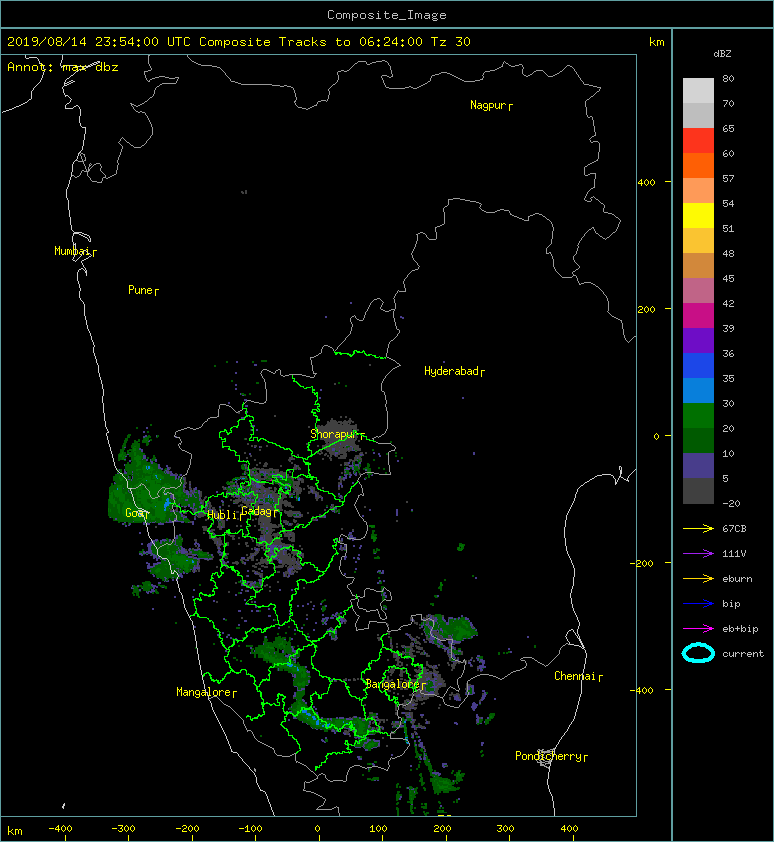The width and height of the screenshot is (774, 842).
Task: Click the Composite_Image title text
Action: 387,15
